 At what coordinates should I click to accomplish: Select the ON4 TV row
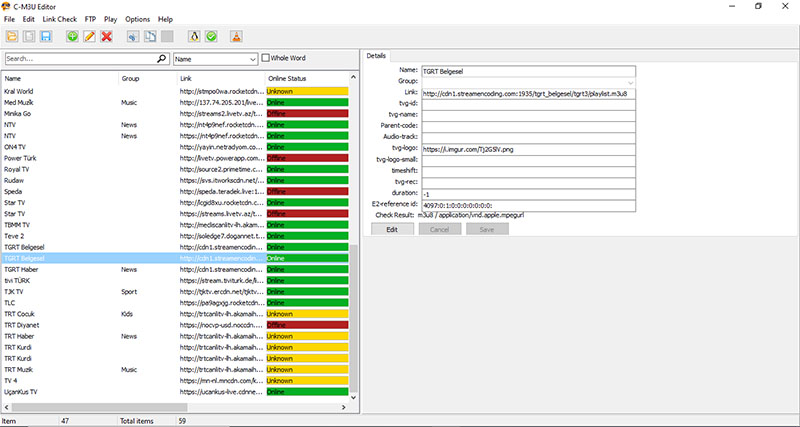coord(176,147)
